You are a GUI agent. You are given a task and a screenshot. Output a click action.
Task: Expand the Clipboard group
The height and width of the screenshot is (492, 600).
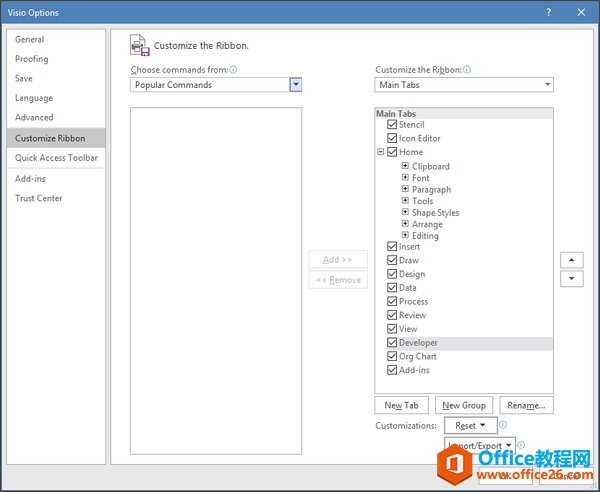pos(405,166)
